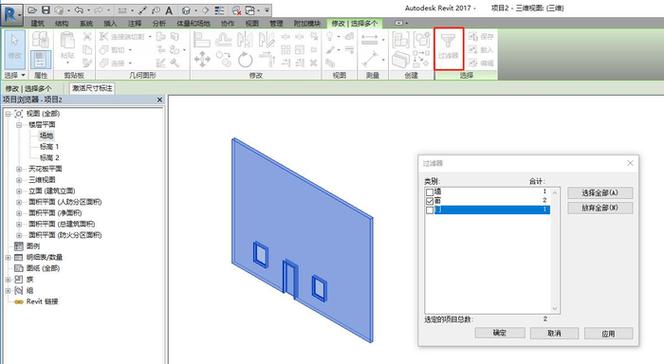Click the Undo icon in quick access toolbar
The height and width of the screenshot is (364, 664).
[78, 10]
